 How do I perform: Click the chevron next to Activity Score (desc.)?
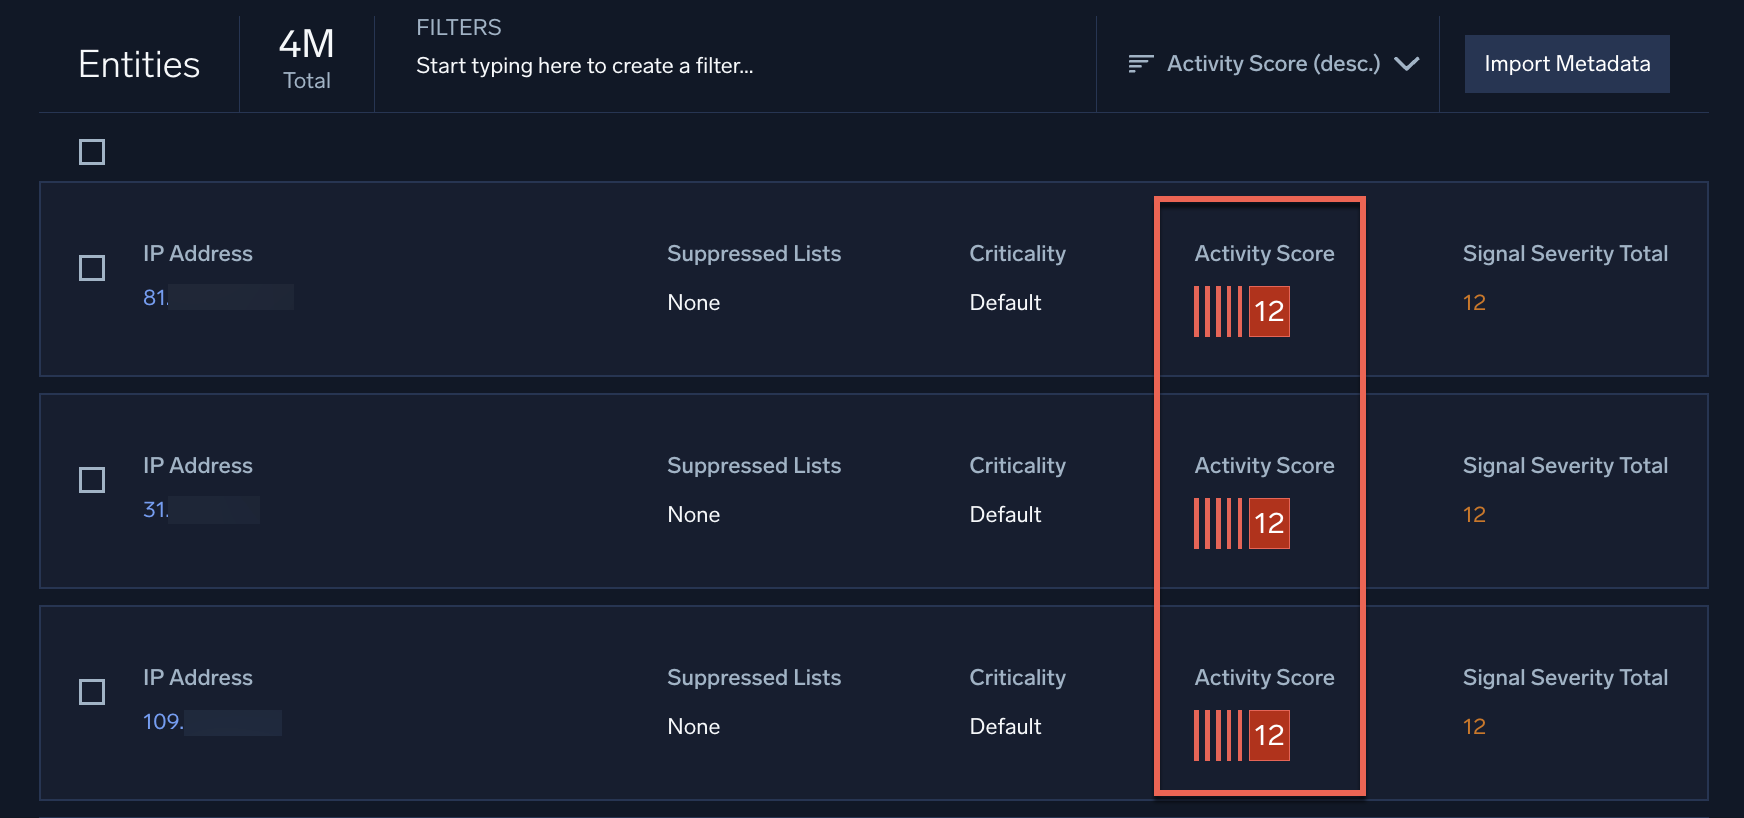pyautogui.click(x=1408, y=63)
